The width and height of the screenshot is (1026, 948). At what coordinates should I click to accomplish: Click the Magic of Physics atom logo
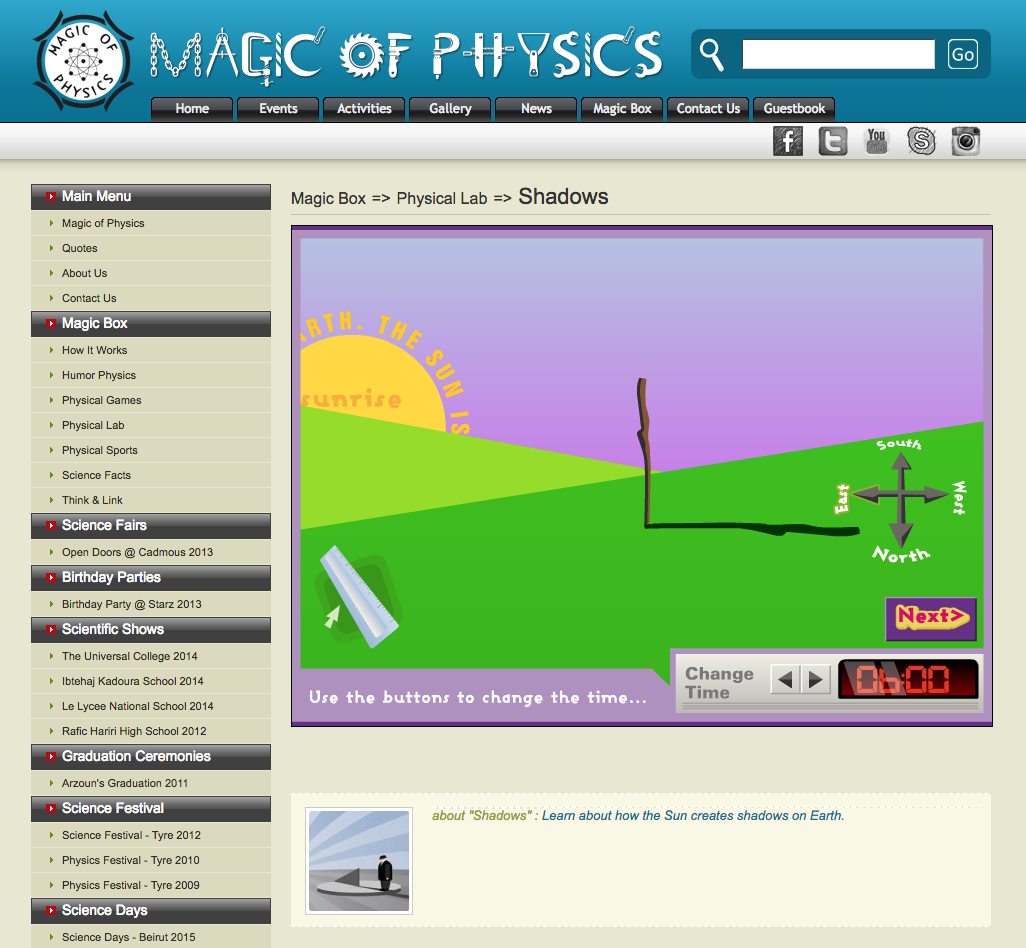point(83,61)
